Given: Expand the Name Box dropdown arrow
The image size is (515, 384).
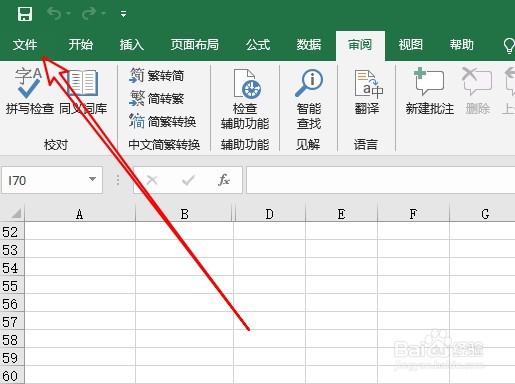Looking at the screenshot, I should pos(92,179).
